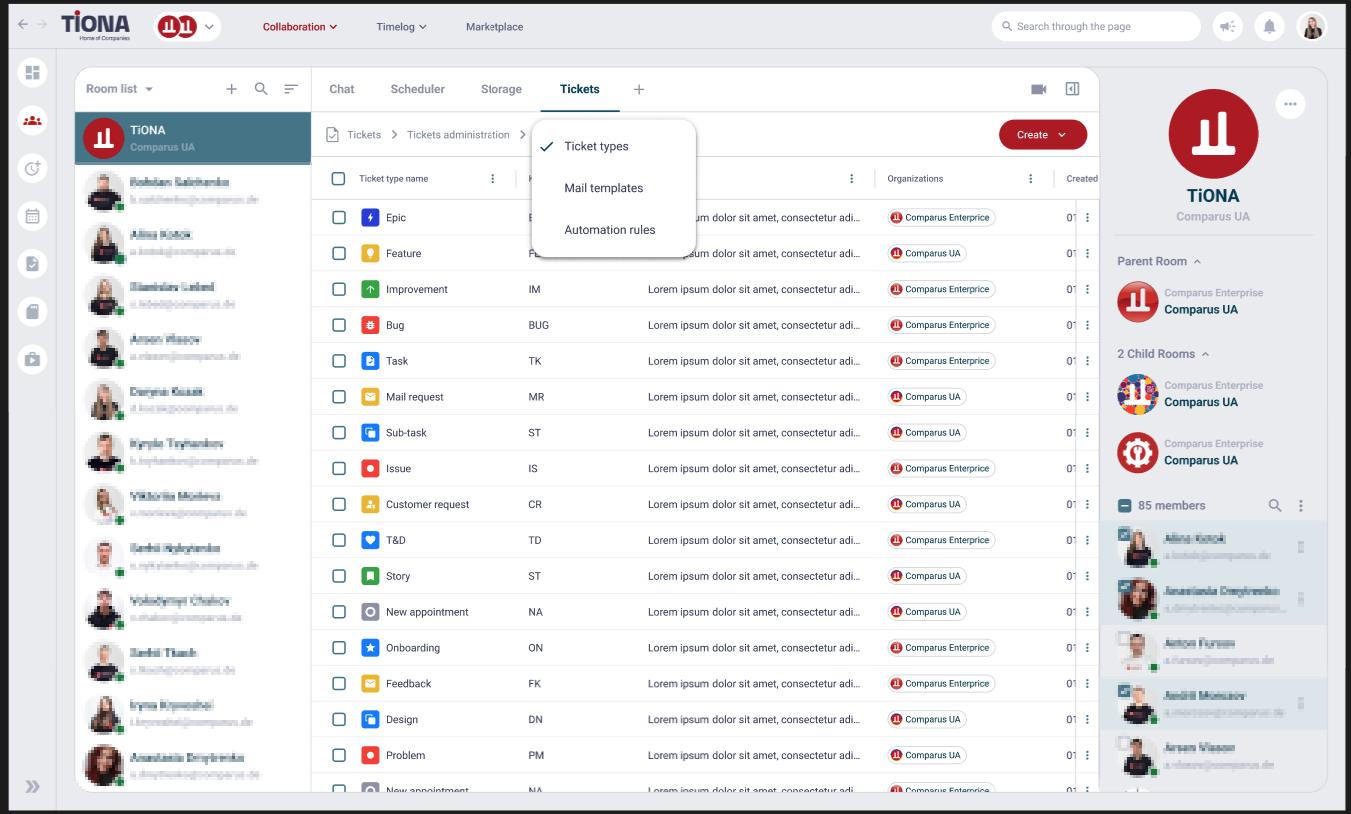Toggle the side panel layout icon
The image size is (1351, 814).
click(1072, 89)
